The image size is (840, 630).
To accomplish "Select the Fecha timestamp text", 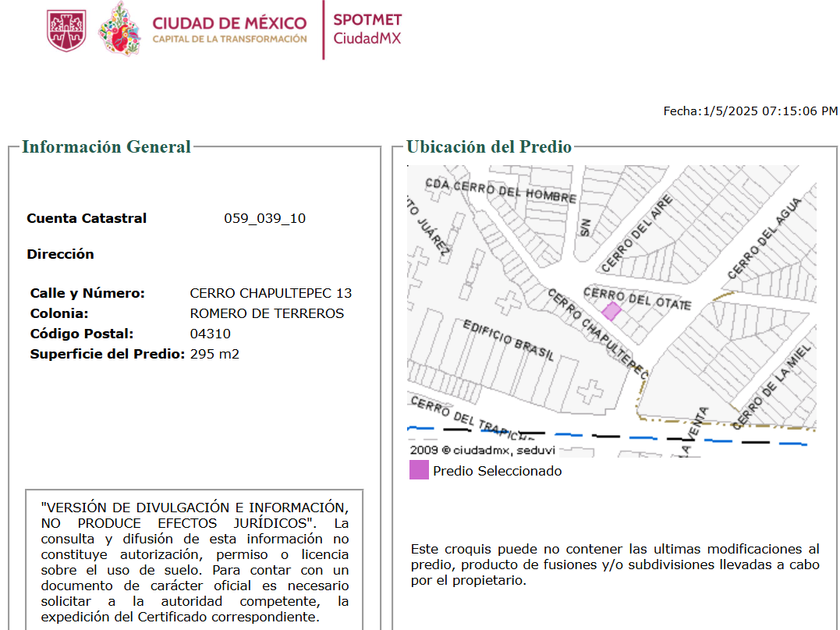I will 750,111.
